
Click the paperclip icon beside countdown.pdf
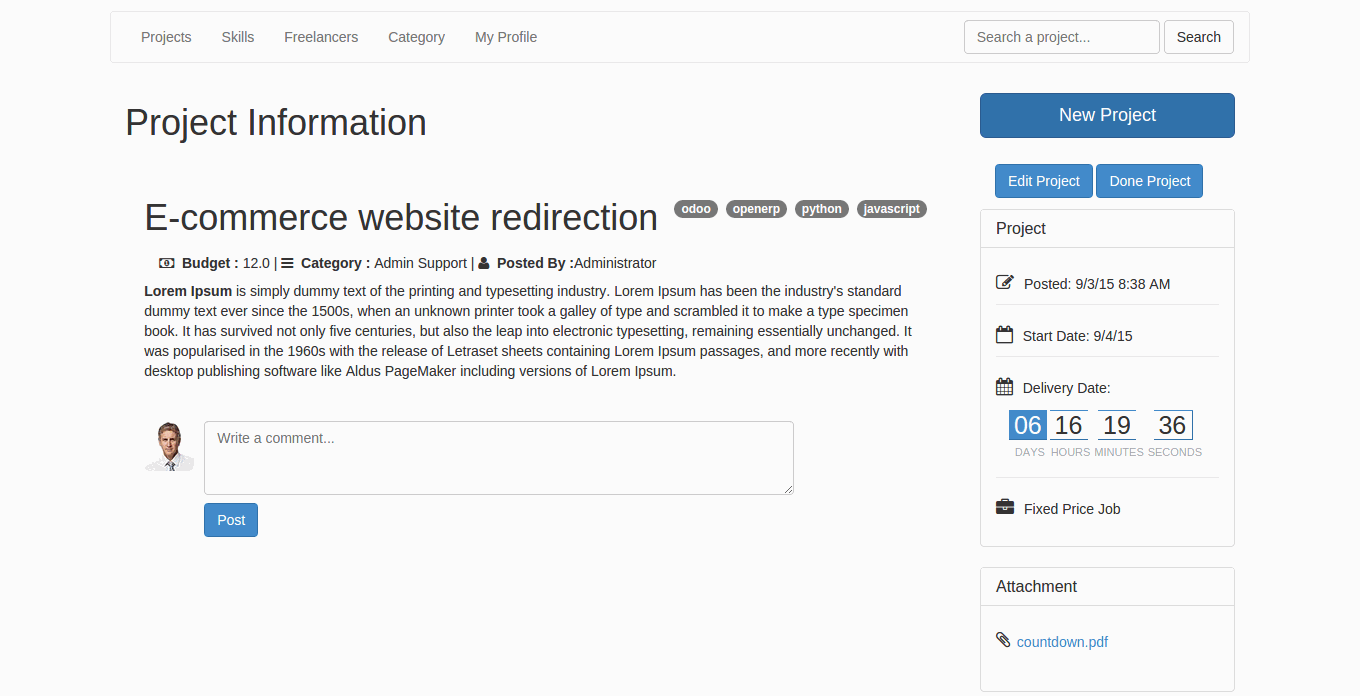click(x=1003, y=639)
